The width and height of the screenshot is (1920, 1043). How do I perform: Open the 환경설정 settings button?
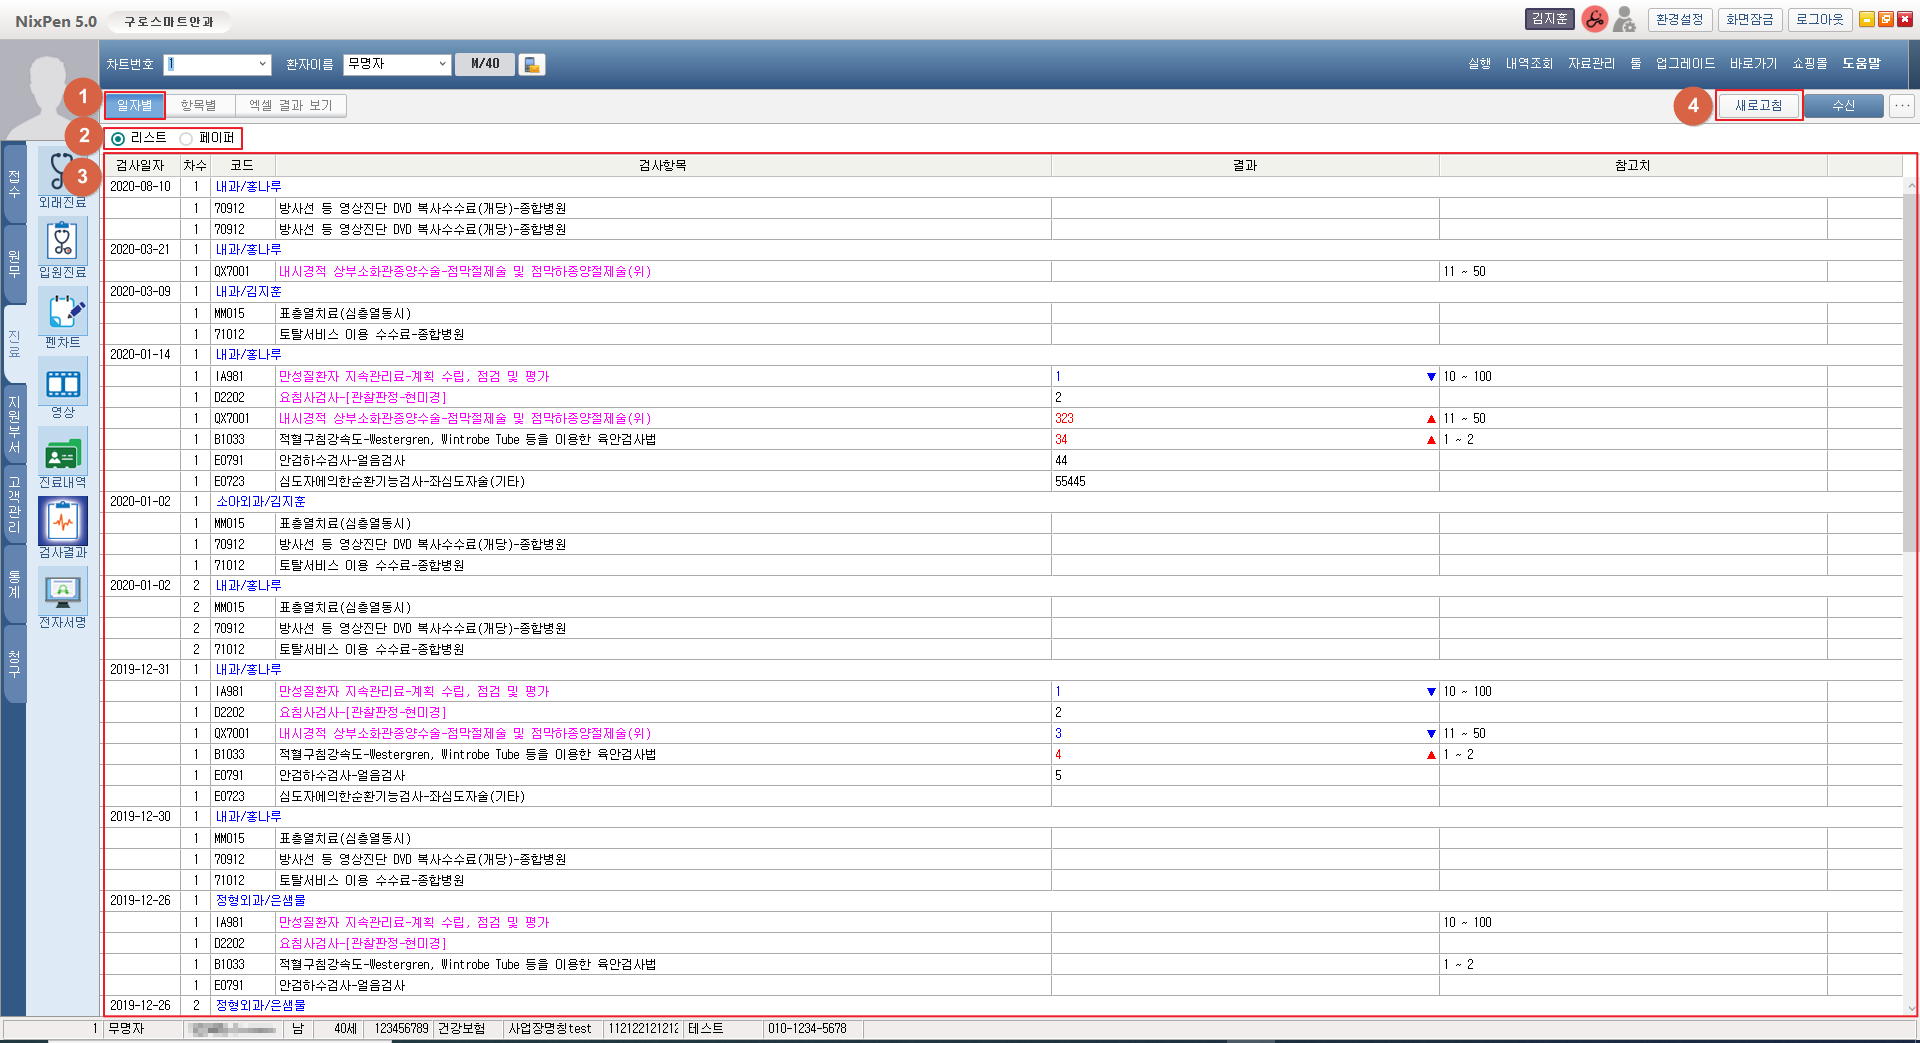coord(1679,20)
